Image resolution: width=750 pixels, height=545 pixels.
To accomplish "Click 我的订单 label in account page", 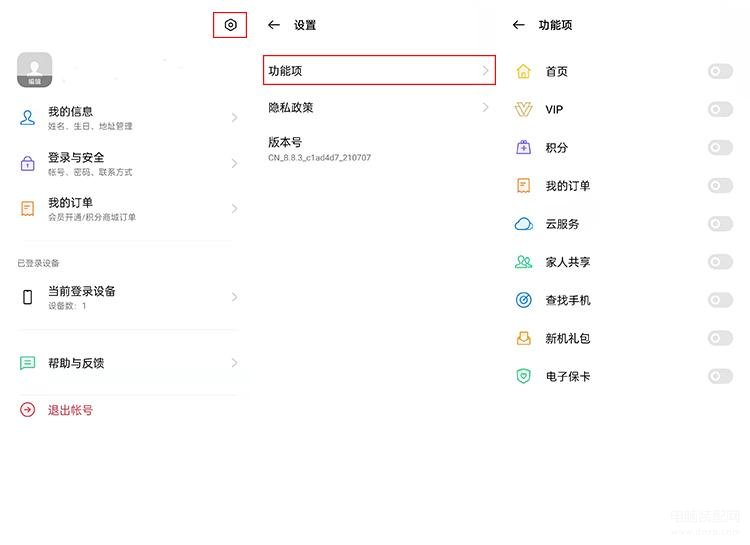I will [70, 203].
